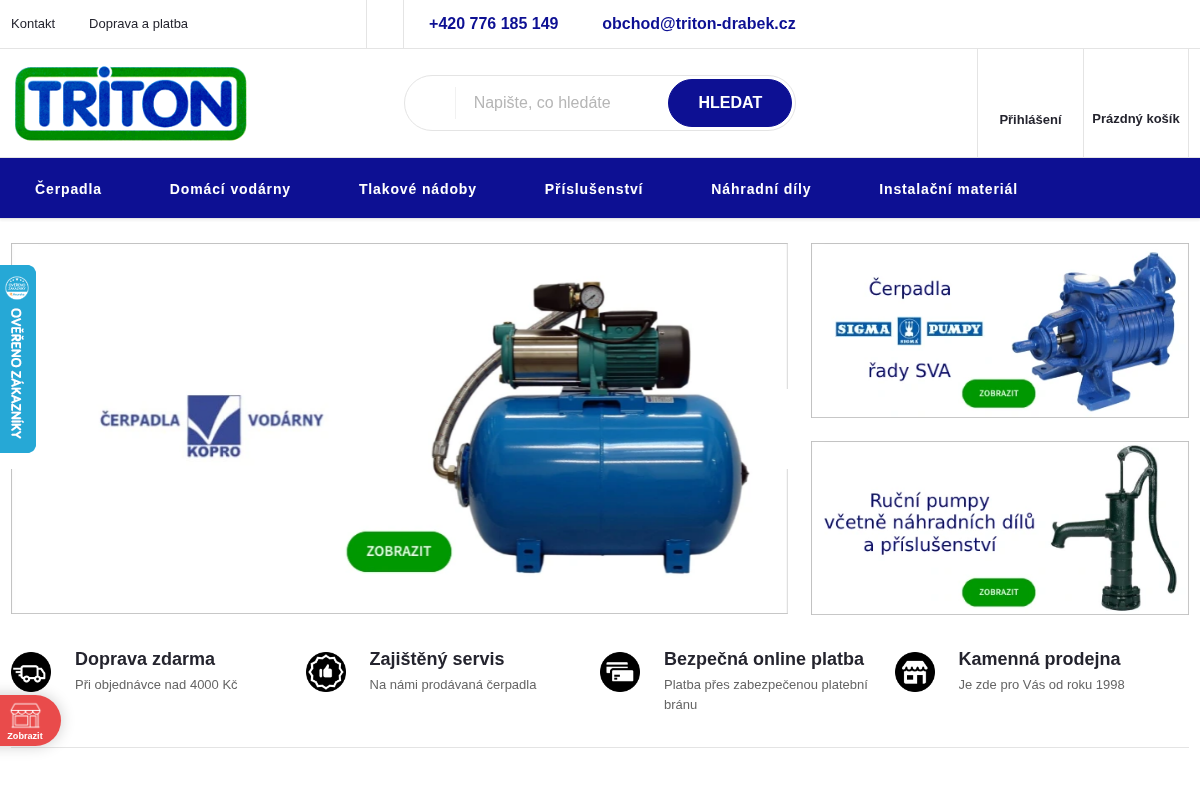Click the text 'Je zde pro Vás od roku 1998'
Viewport: 1200px width, 800px height.
point(1042,685)
